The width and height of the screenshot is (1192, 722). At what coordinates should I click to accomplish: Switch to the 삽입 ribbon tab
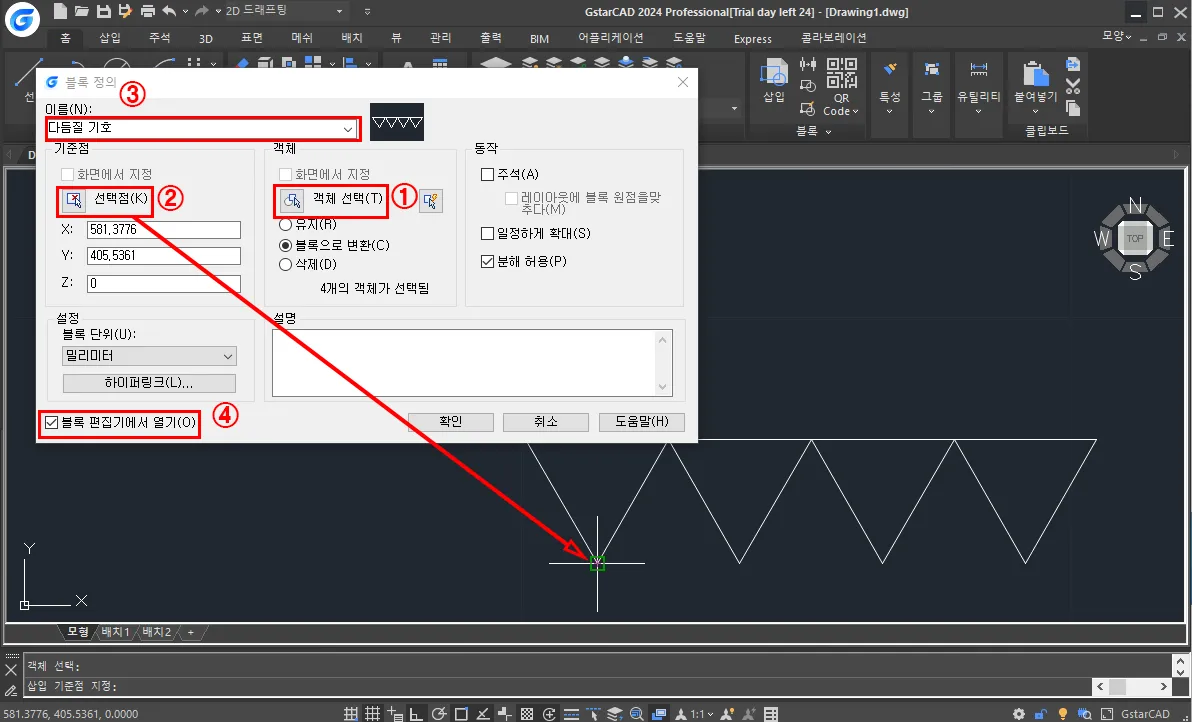[x=110, y=38]
